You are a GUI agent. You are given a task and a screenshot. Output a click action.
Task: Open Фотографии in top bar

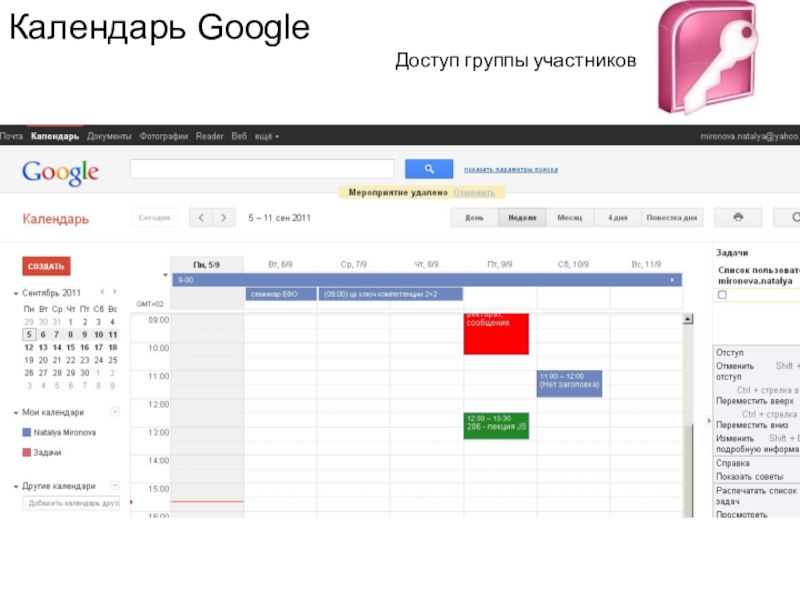pos(164,136)
